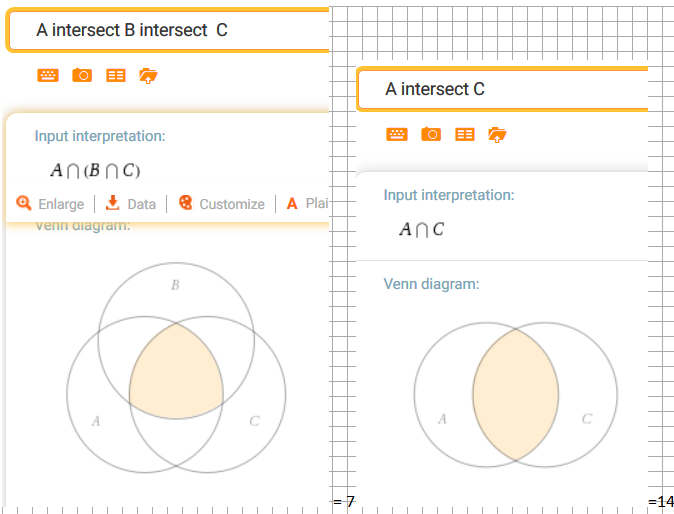Click the A ∩ (B ∩ C) formula
This screenshot has height=514, width=674.
95,170
